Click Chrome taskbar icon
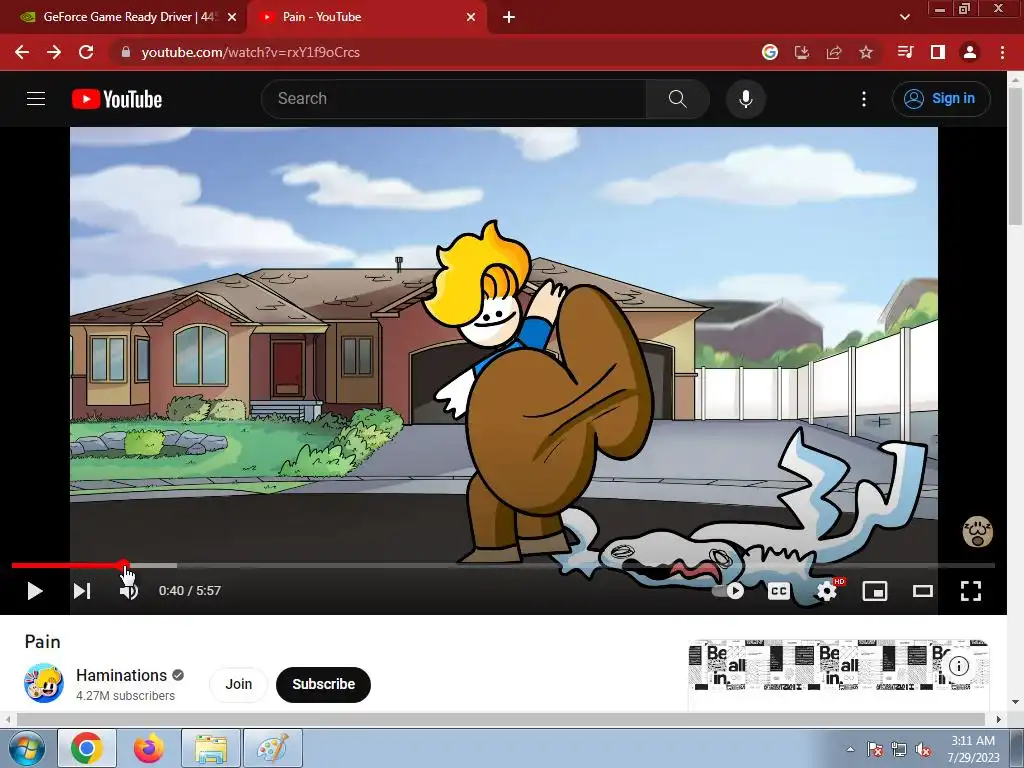 tap(87, 748)
